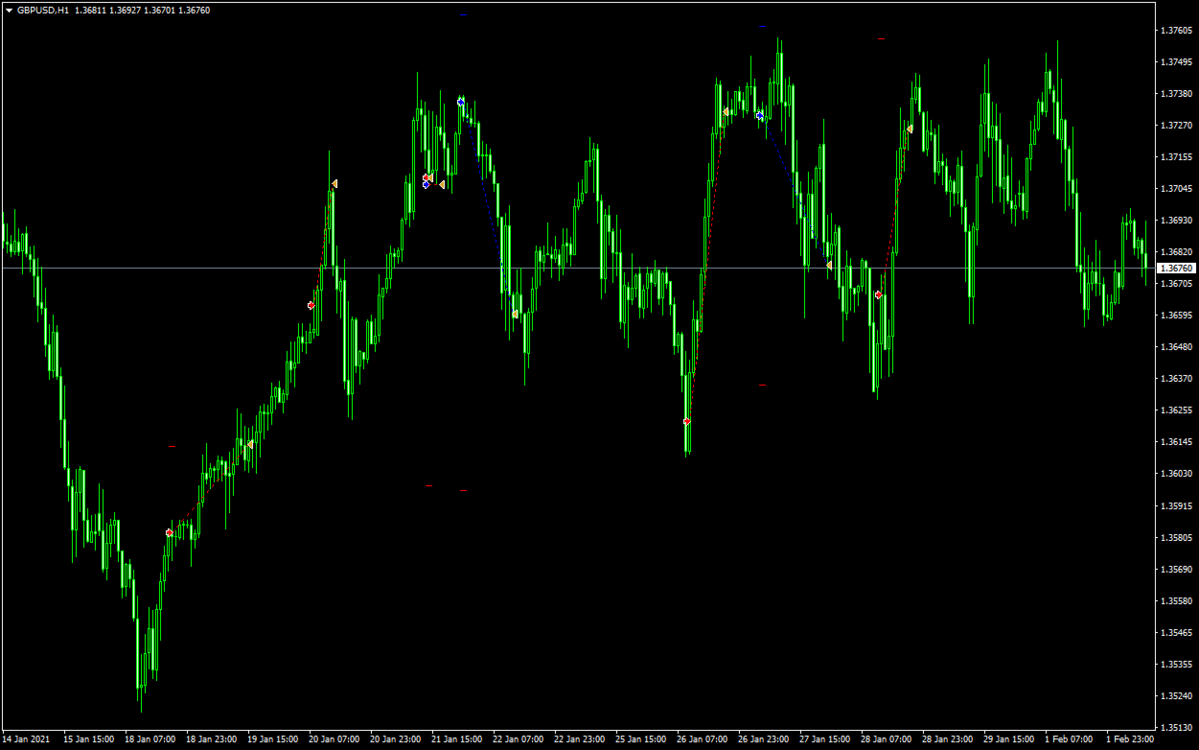Click the 1.37380 price axis label
Screen dimensions: 1199x750
(x=1176, y=94)
